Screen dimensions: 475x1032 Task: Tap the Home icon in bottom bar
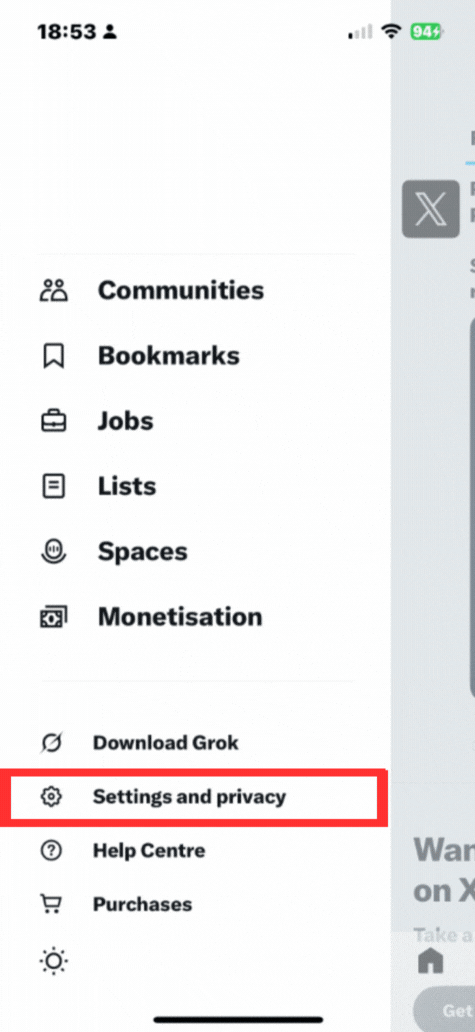point(431,961)
